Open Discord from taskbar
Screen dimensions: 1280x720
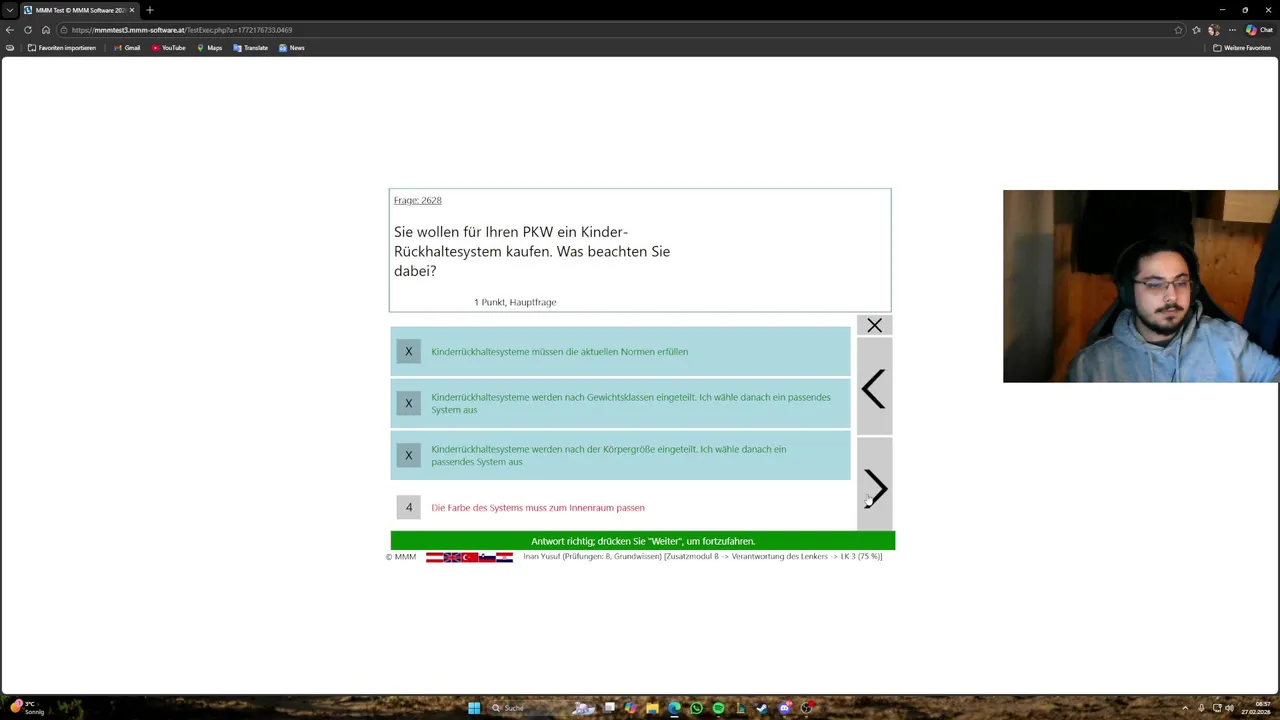pyautogui.click(x=785, y=708)
